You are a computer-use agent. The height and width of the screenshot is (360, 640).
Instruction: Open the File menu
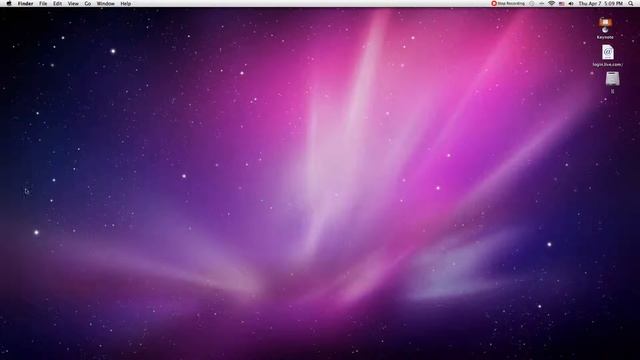tap(43, 4)
